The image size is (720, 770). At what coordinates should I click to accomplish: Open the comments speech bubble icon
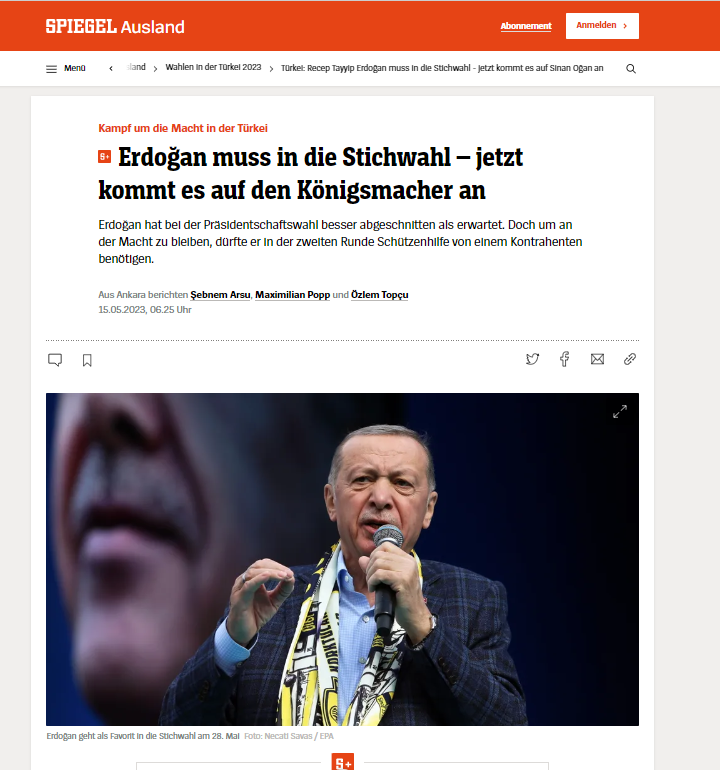(55, 360)
